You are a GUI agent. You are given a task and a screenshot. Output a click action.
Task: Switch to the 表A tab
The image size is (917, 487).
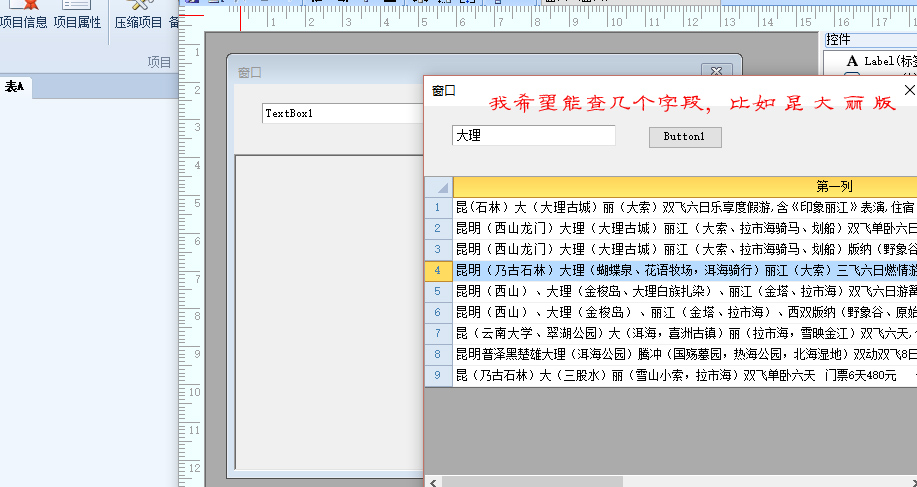[x=15, y=87]
